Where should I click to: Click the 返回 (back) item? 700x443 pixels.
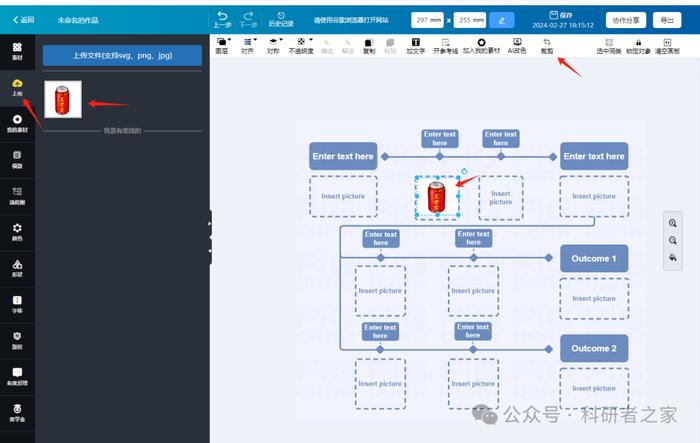pos(24,20)
